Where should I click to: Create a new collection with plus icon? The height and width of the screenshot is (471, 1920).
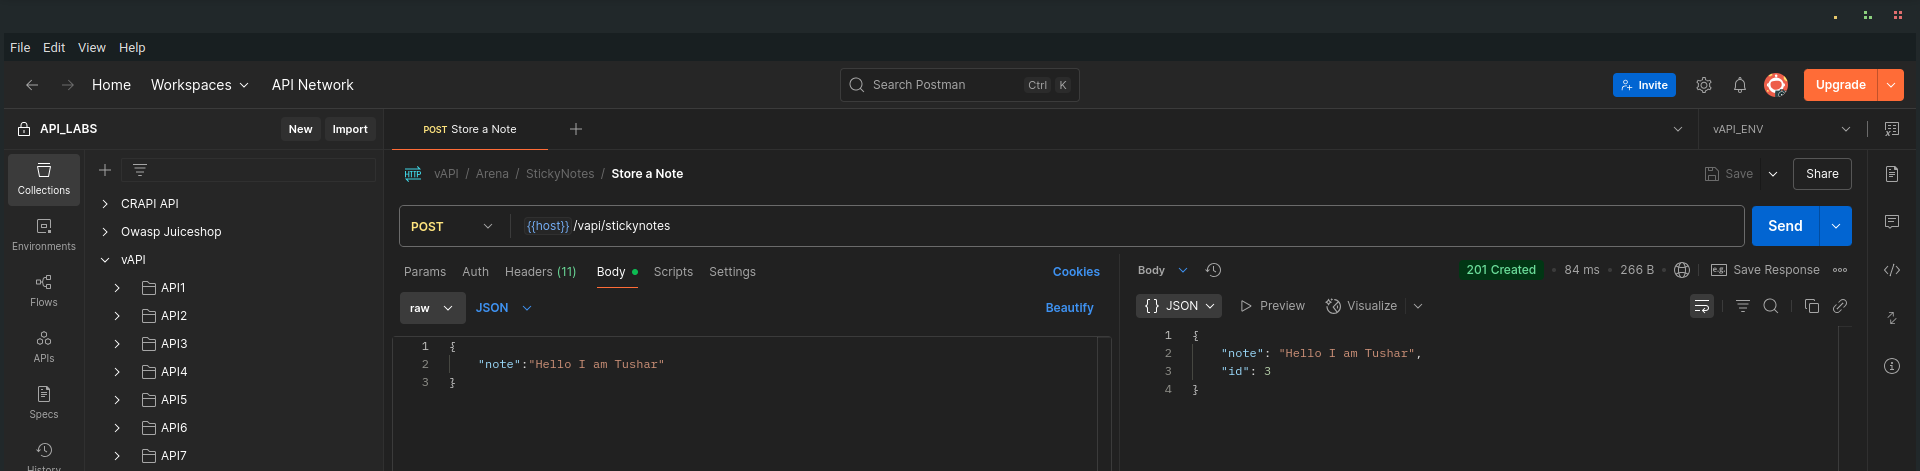click(x=104, y=170)
